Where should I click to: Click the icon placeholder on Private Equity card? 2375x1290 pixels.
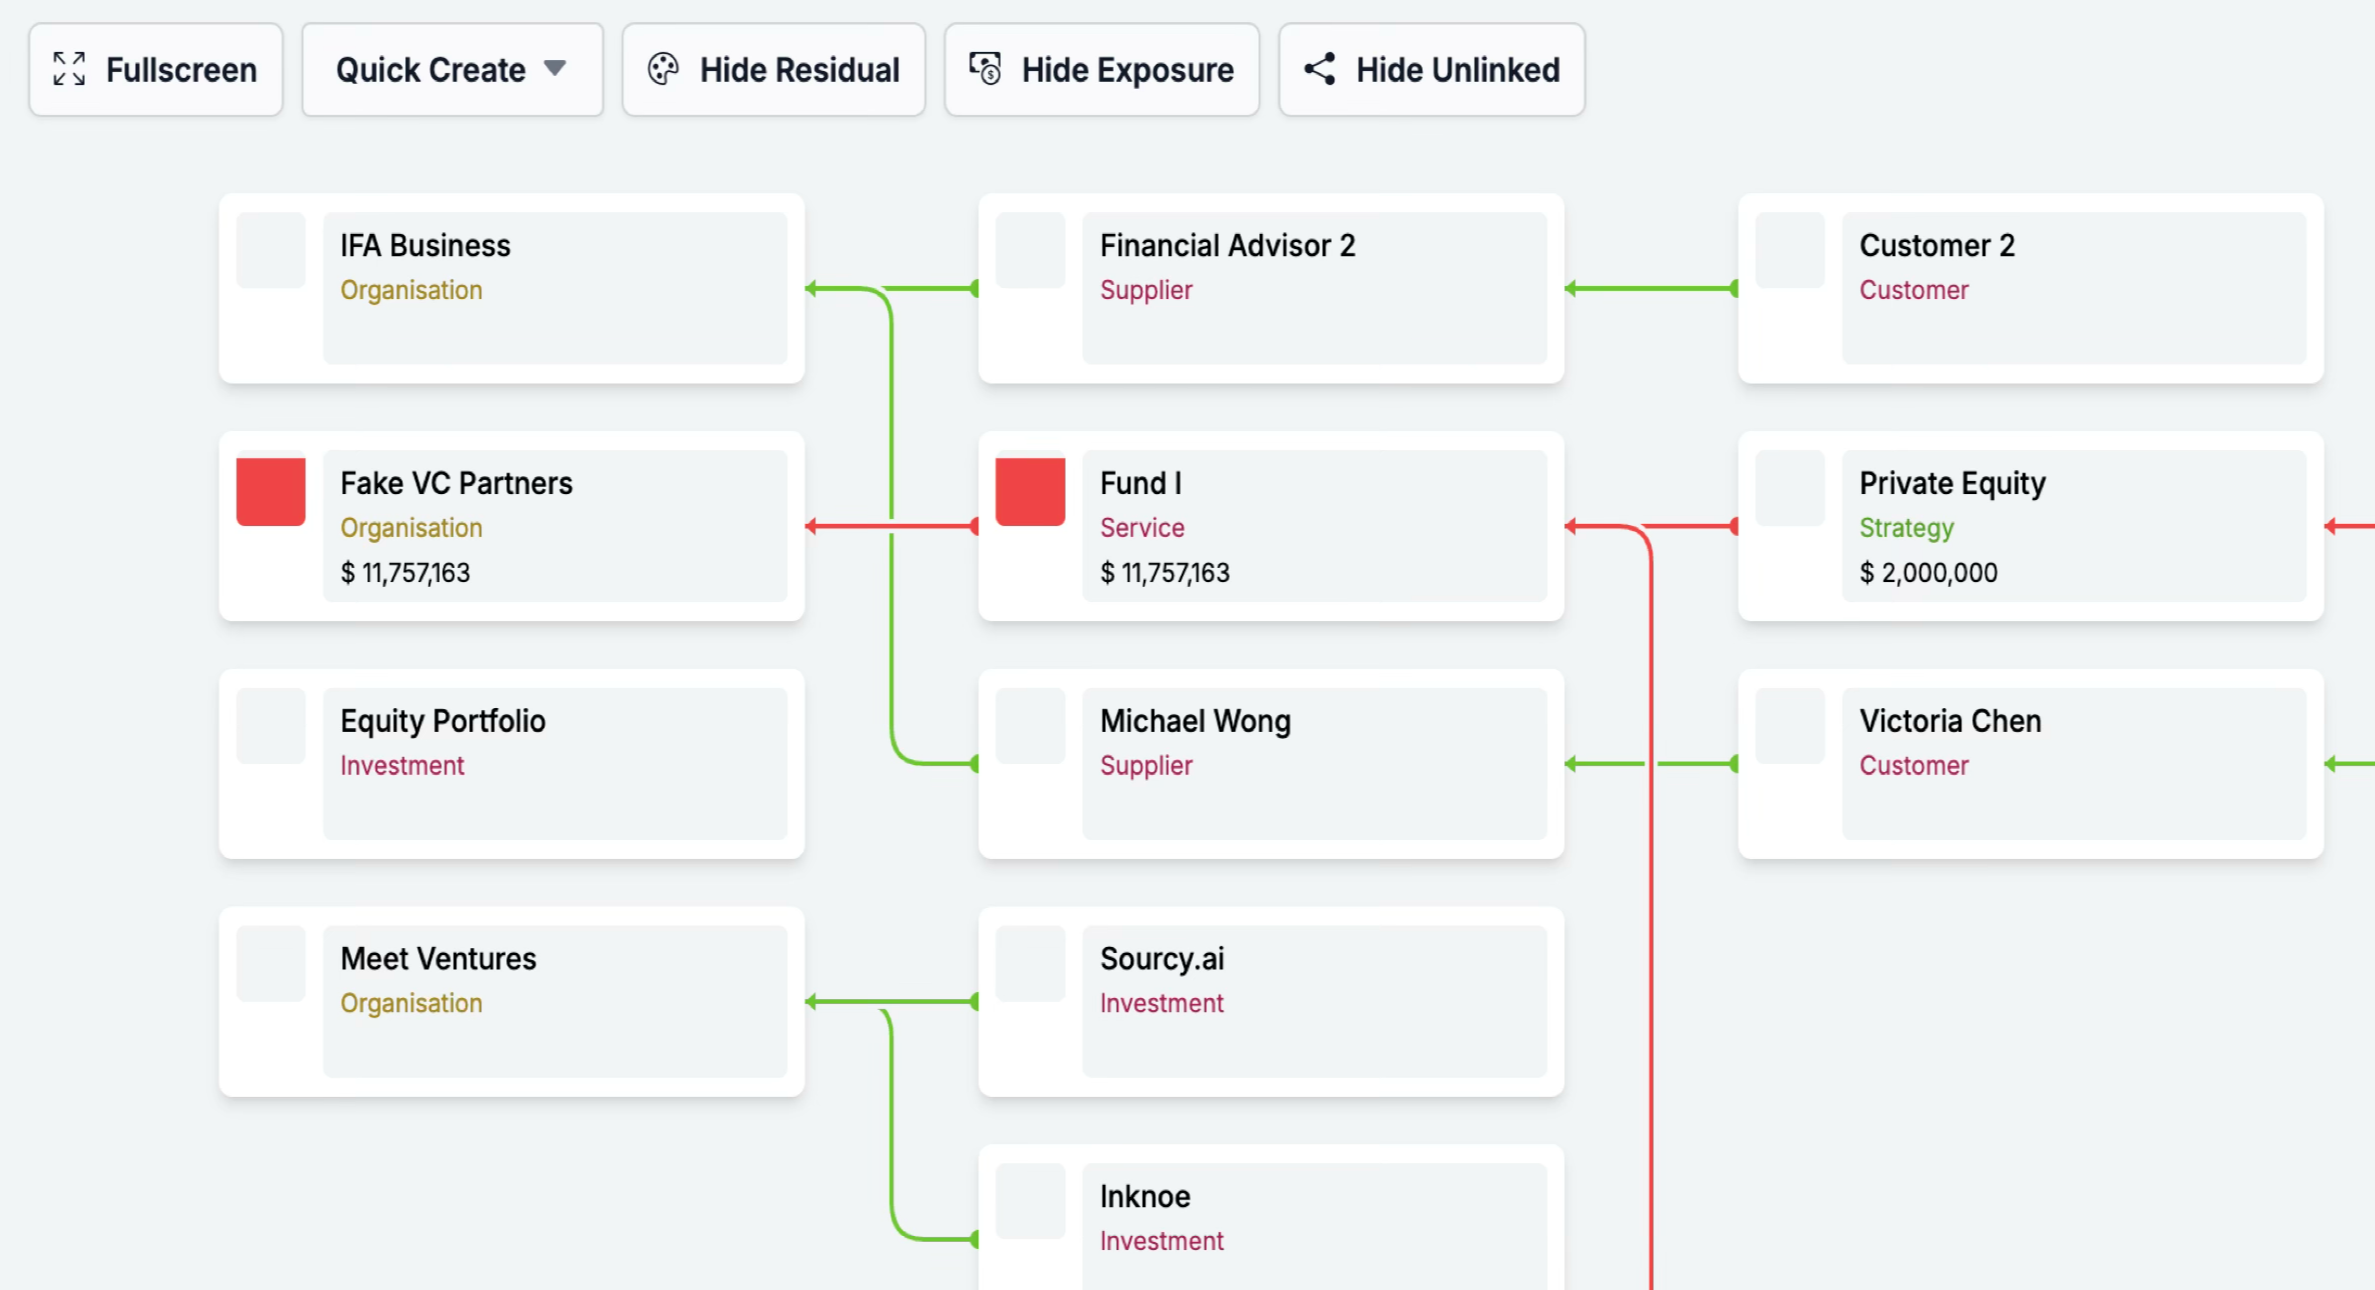click(x=1789, y=490)
